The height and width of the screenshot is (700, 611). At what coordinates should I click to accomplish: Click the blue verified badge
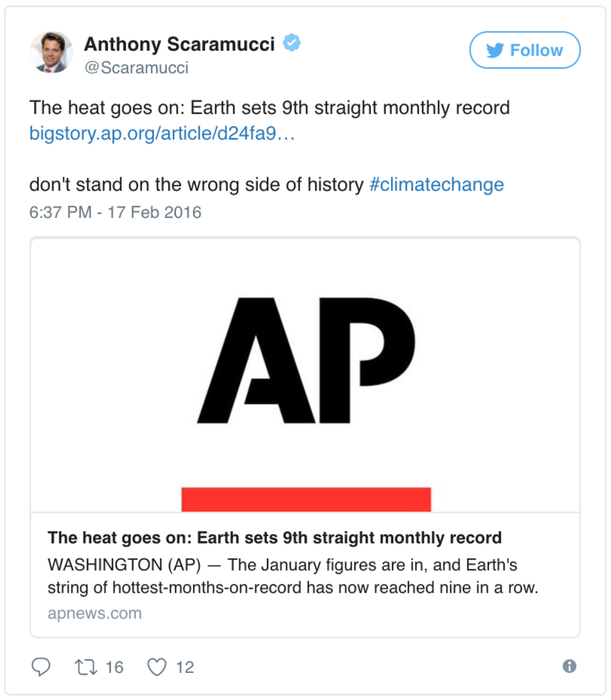click(x=291, y=43)
